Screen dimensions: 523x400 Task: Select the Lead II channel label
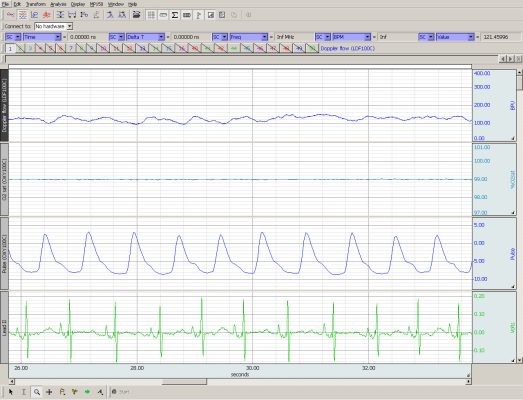click(4, 327)
